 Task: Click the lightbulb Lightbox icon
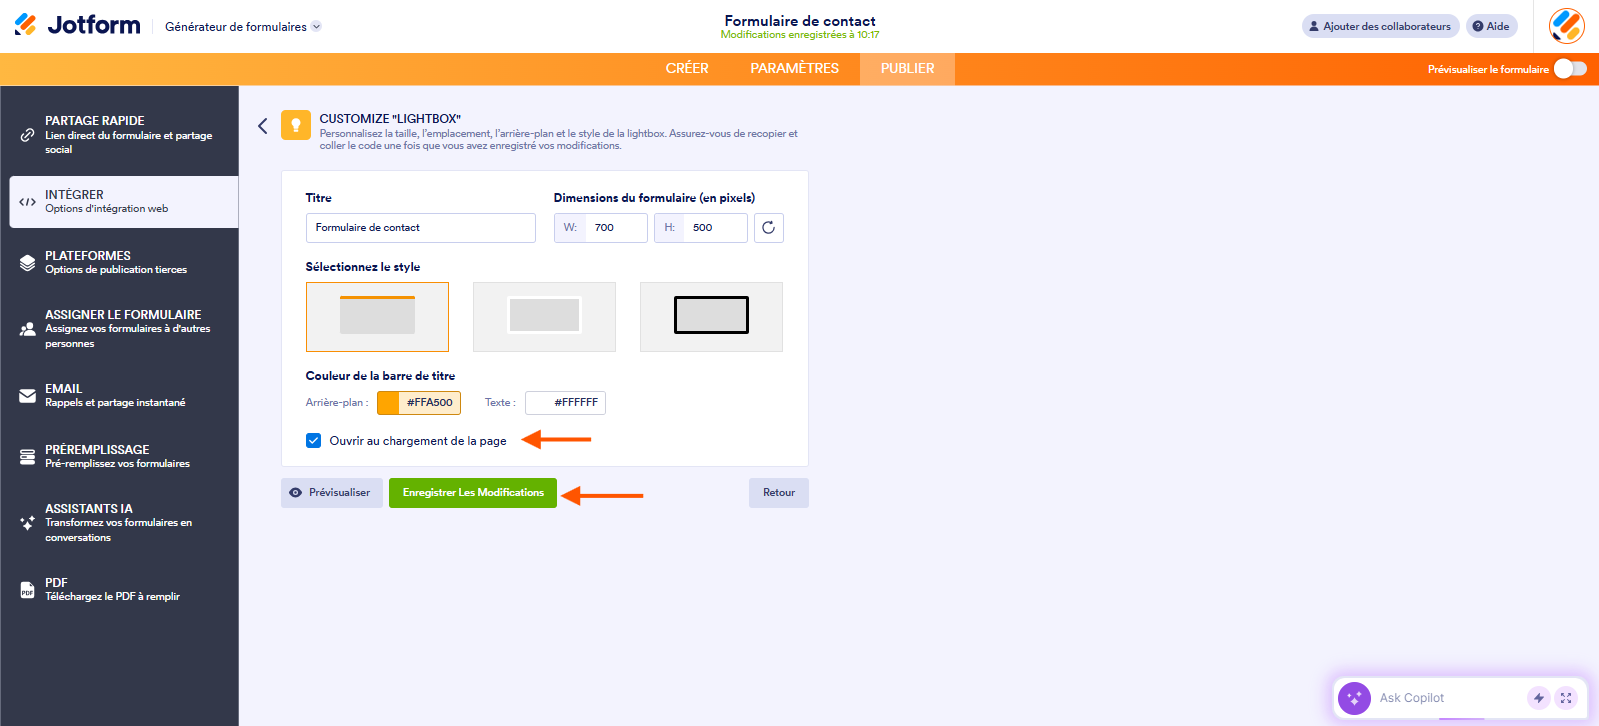click(x=296, y=125)
